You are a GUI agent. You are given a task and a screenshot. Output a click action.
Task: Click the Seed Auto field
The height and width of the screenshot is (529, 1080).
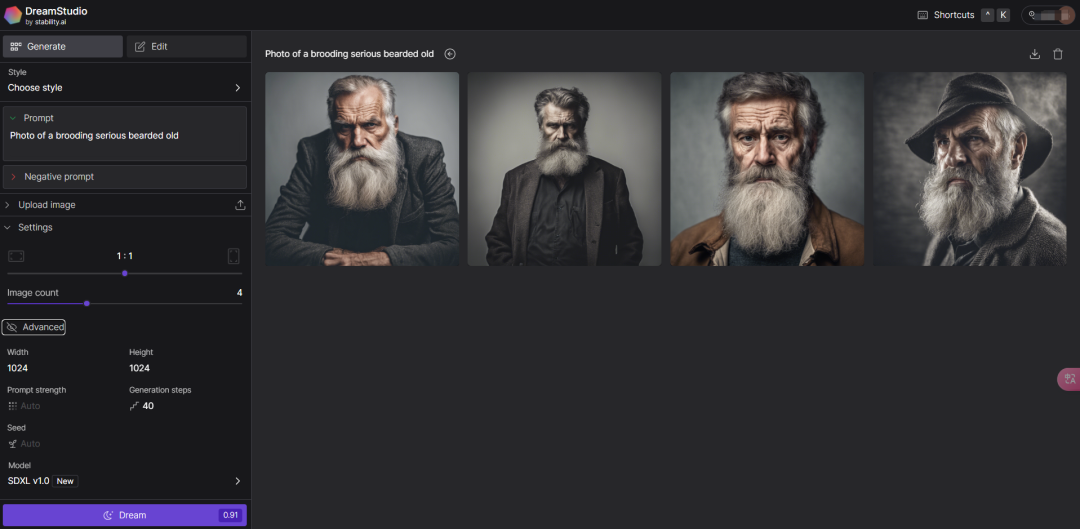coord(30,444)
